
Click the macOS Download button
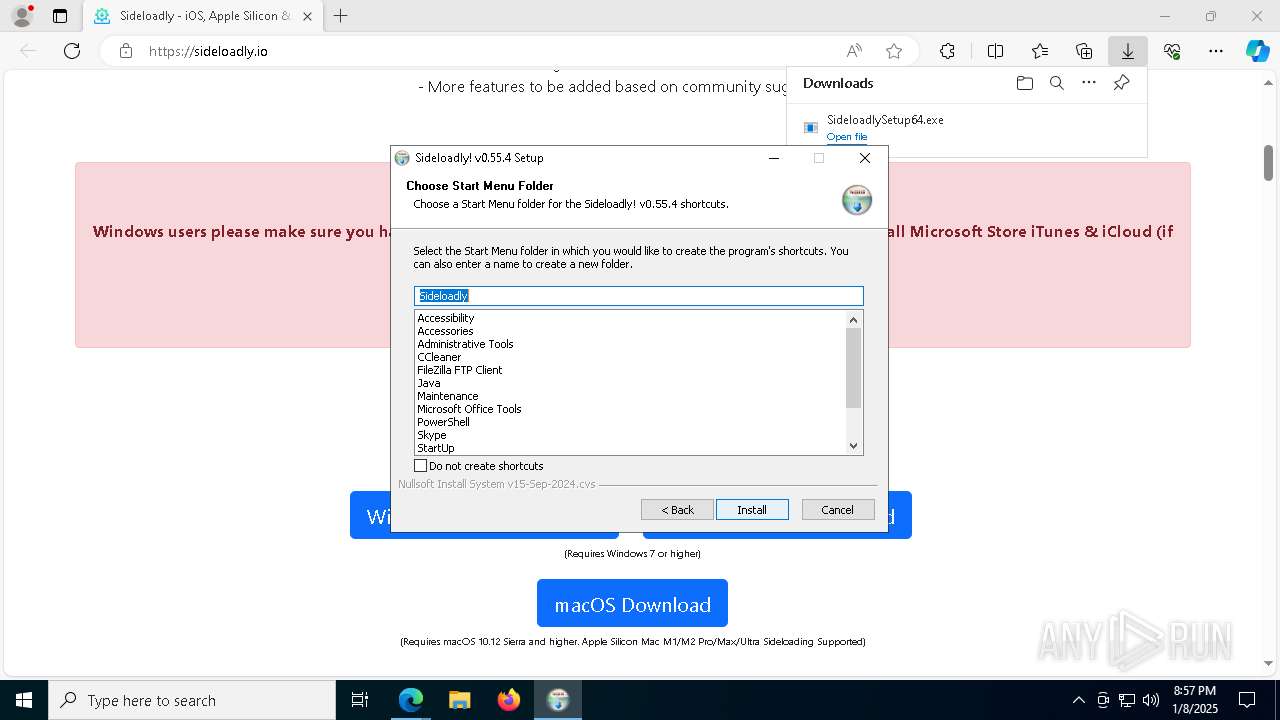point(632,604)
